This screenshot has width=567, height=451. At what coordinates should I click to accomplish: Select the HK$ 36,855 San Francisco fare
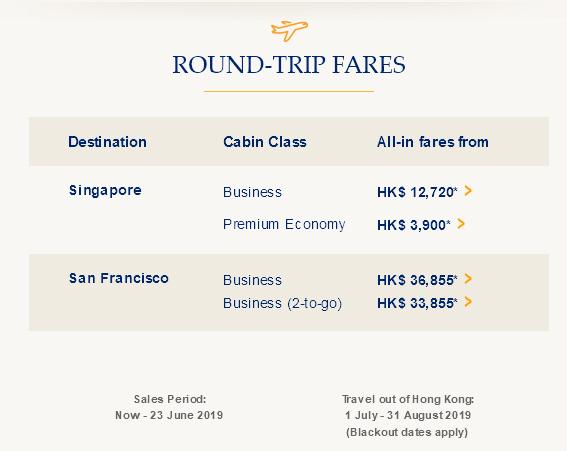[x=417, y=280]
